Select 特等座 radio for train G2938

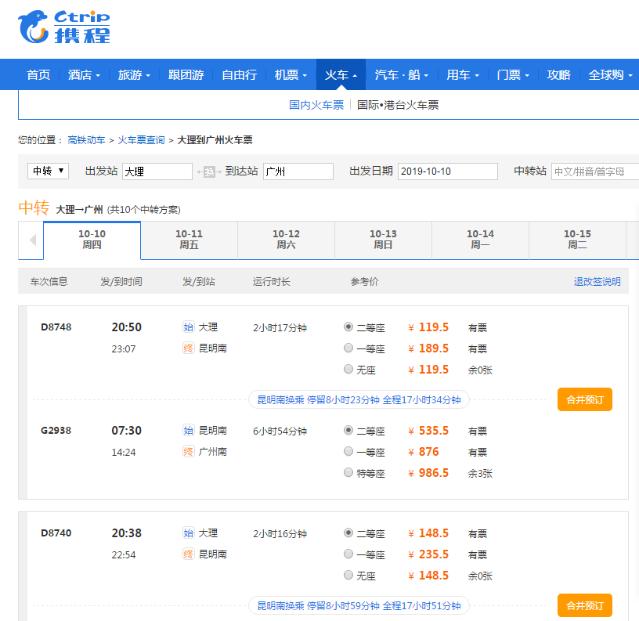tap(348, 473)
